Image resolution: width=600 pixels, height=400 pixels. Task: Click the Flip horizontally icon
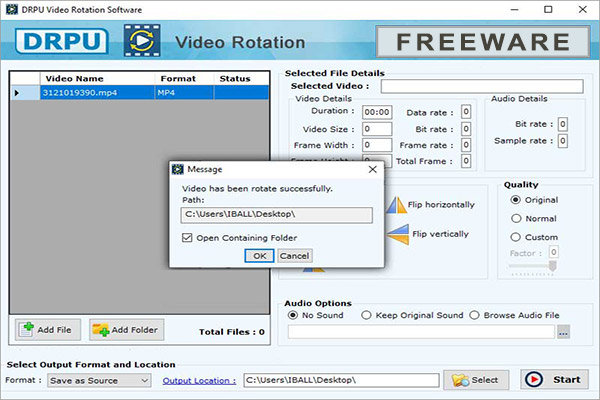[396, 205]
